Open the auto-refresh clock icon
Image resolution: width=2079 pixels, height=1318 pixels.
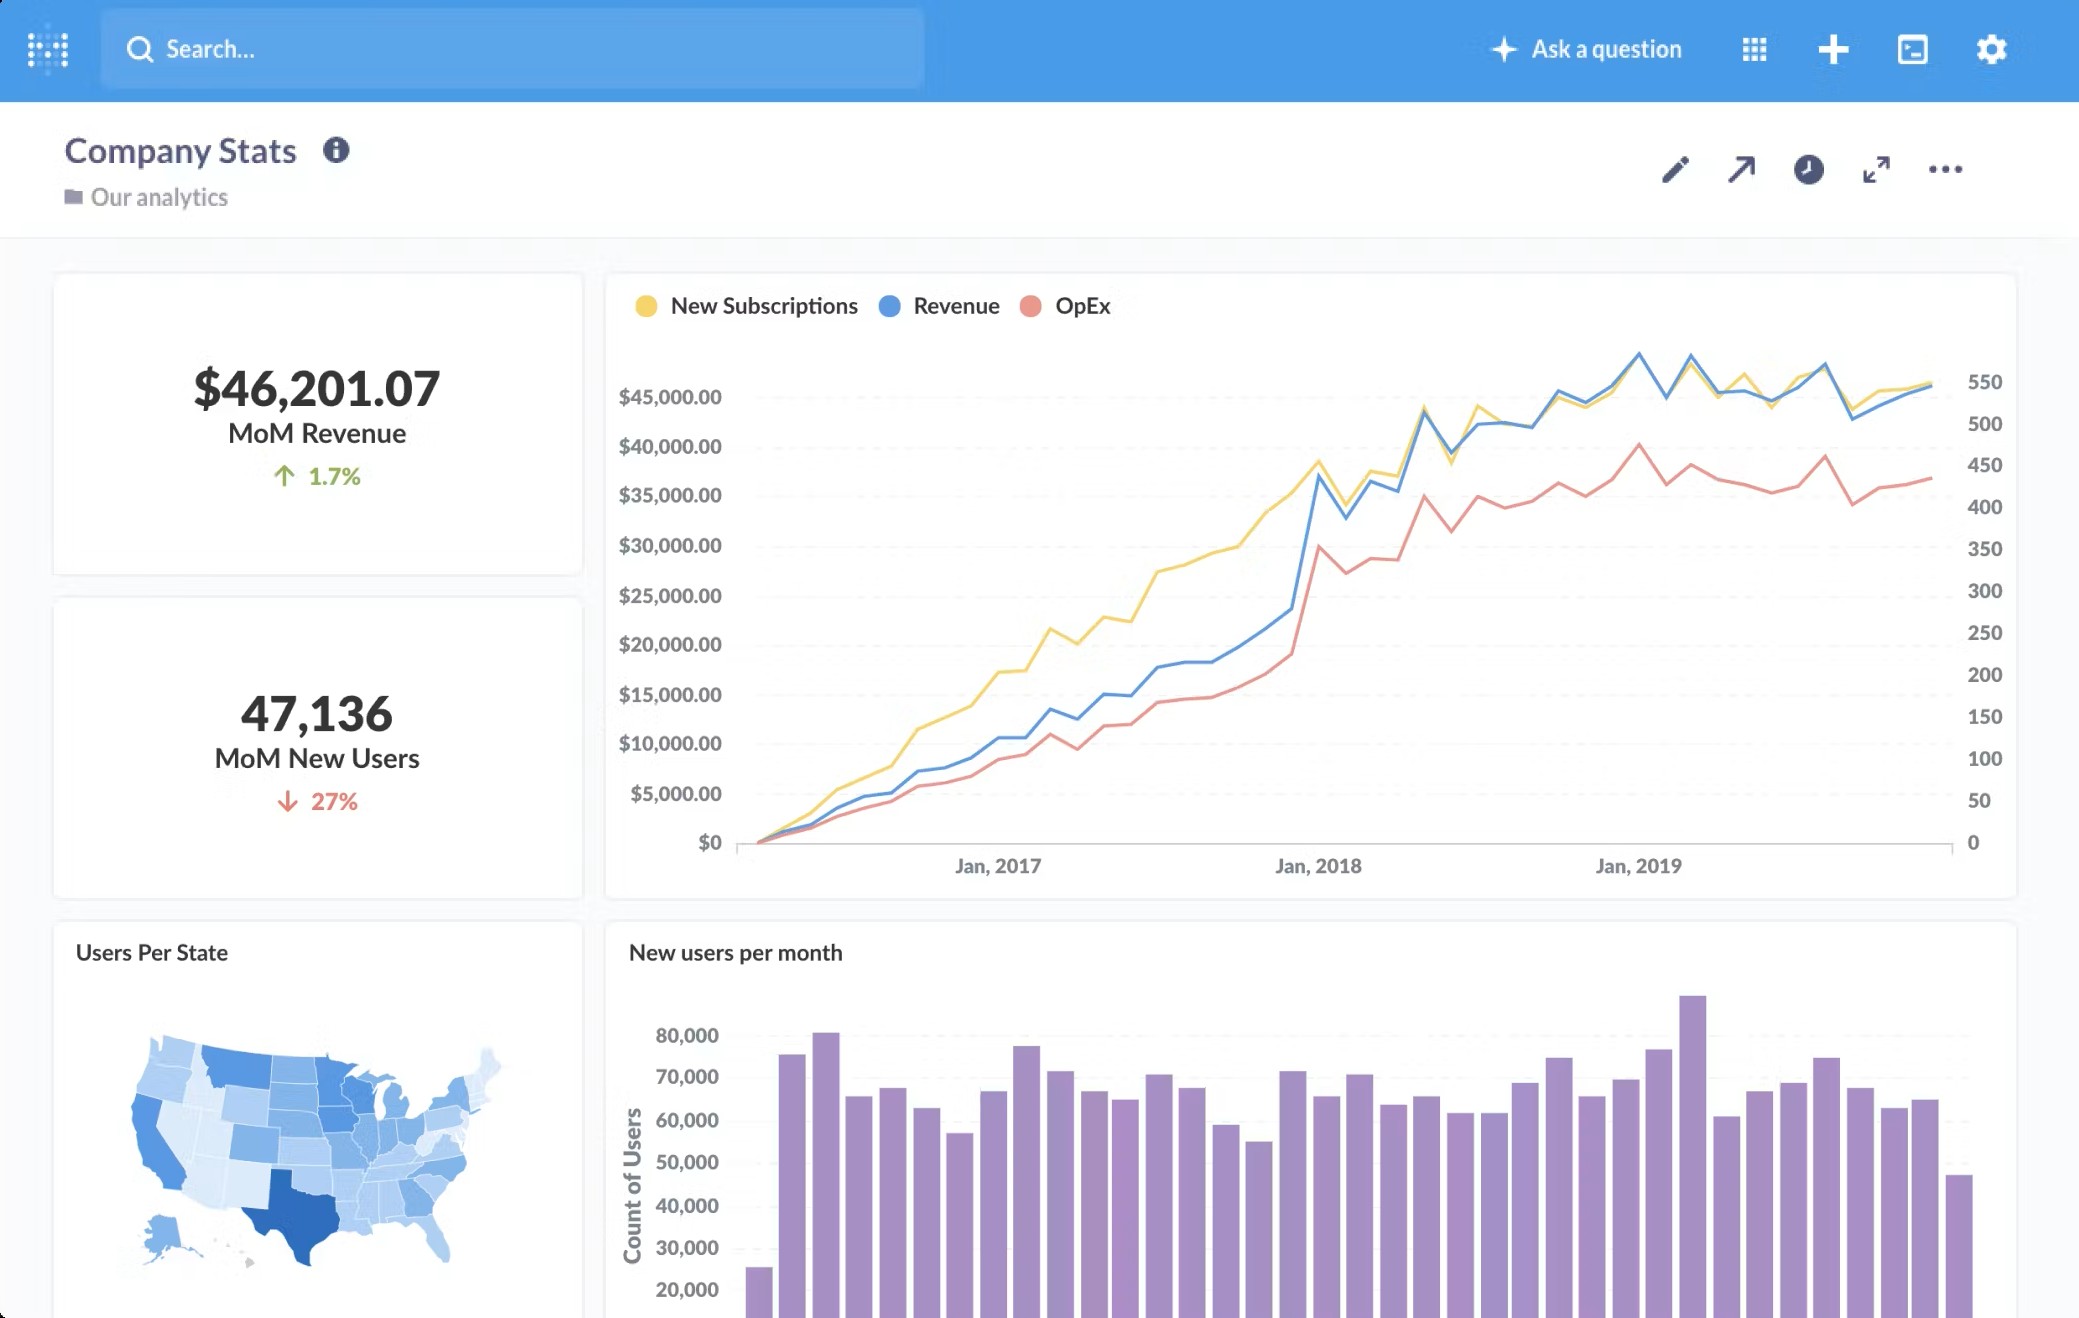pyautogui.click(x=1808, y=169)
